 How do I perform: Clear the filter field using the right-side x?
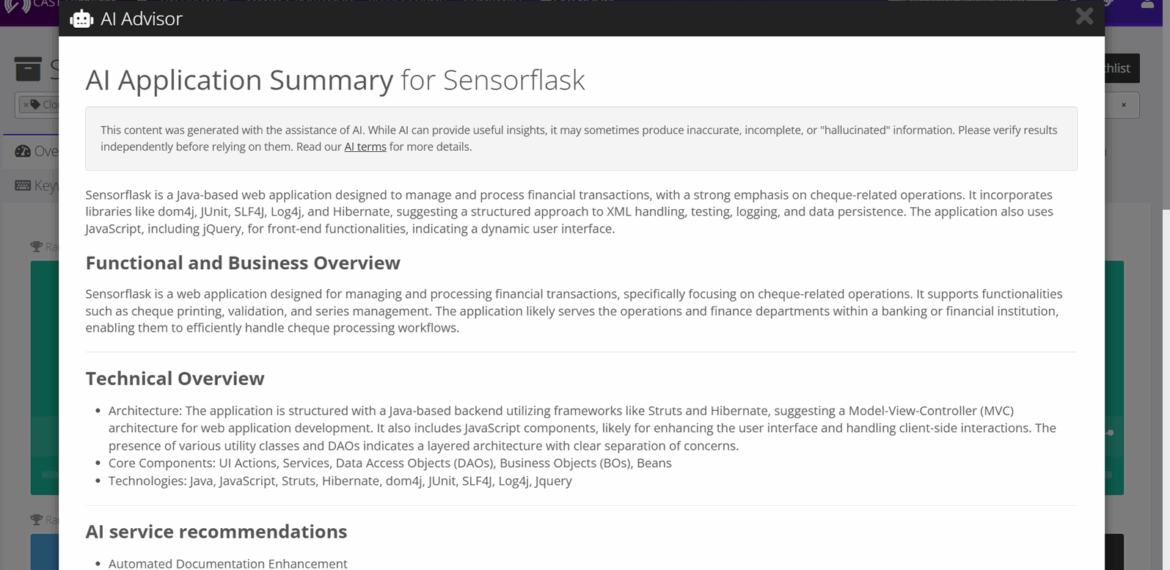tap(1123, 105)
